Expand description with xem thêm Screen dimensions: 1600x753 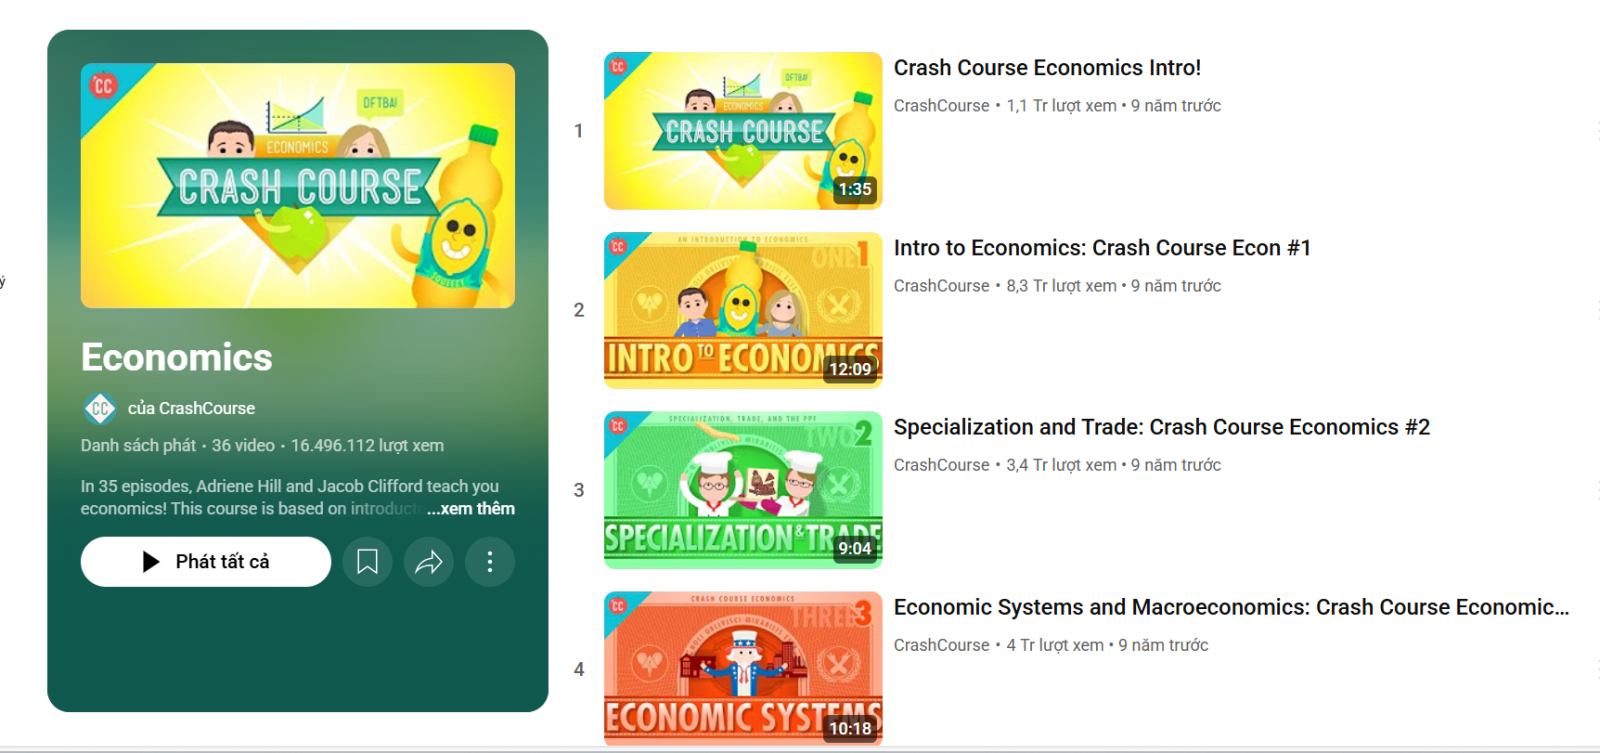[x=470, y=509]
